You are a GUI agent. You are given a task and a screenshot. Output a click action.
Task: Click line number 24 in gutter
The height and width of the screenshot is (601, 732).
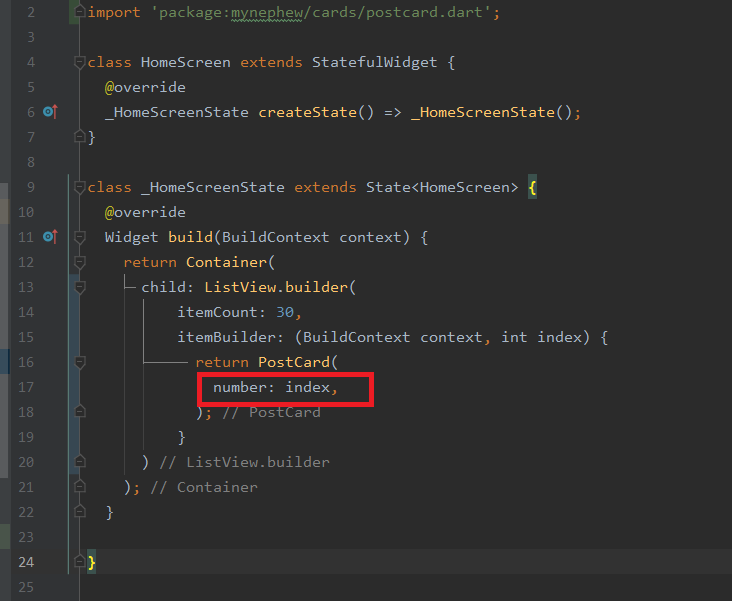26,562
